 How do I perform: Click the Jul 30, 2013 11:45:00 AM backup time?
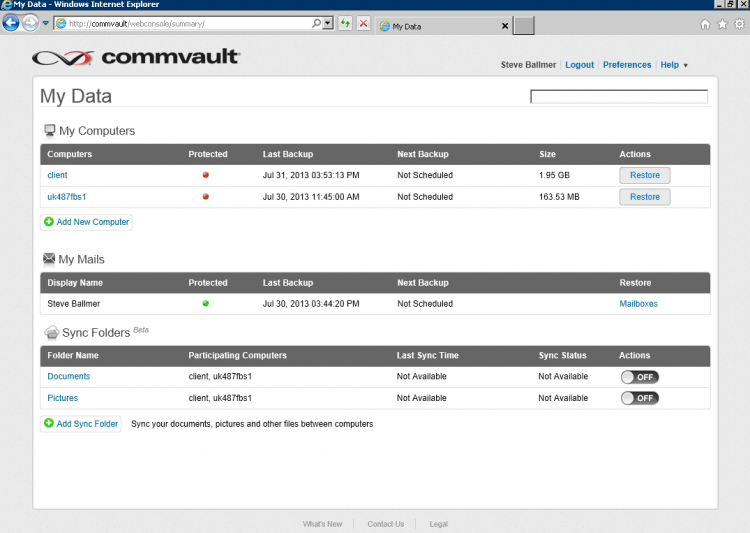[311, 197]
